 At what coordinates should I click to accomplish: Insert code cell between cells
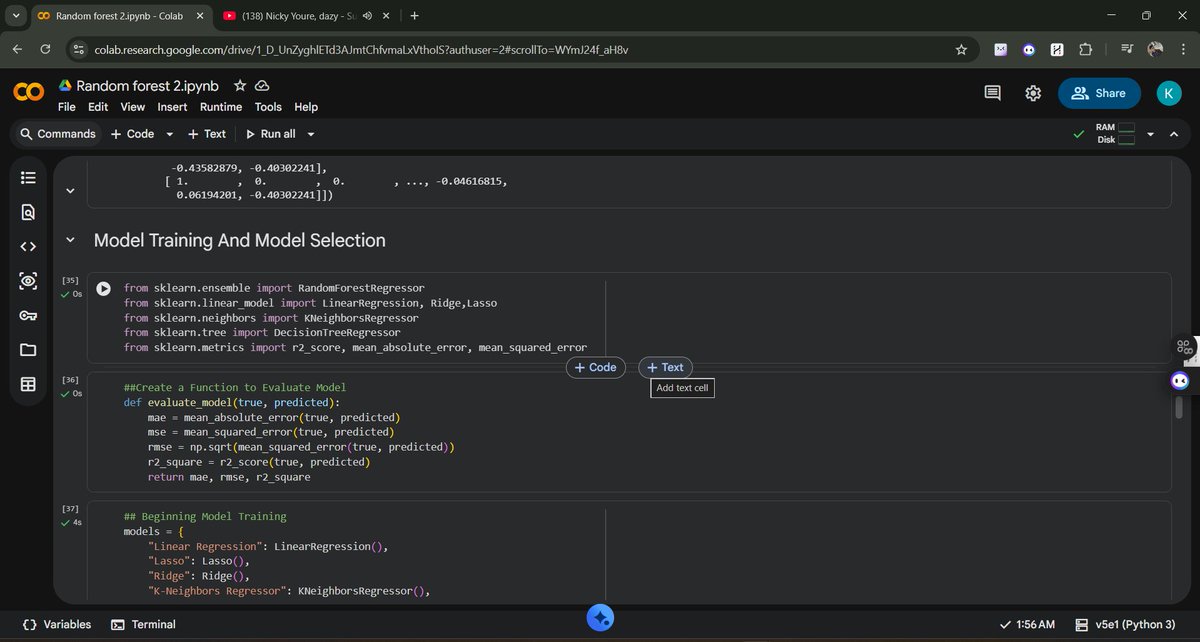coord(595,367)
